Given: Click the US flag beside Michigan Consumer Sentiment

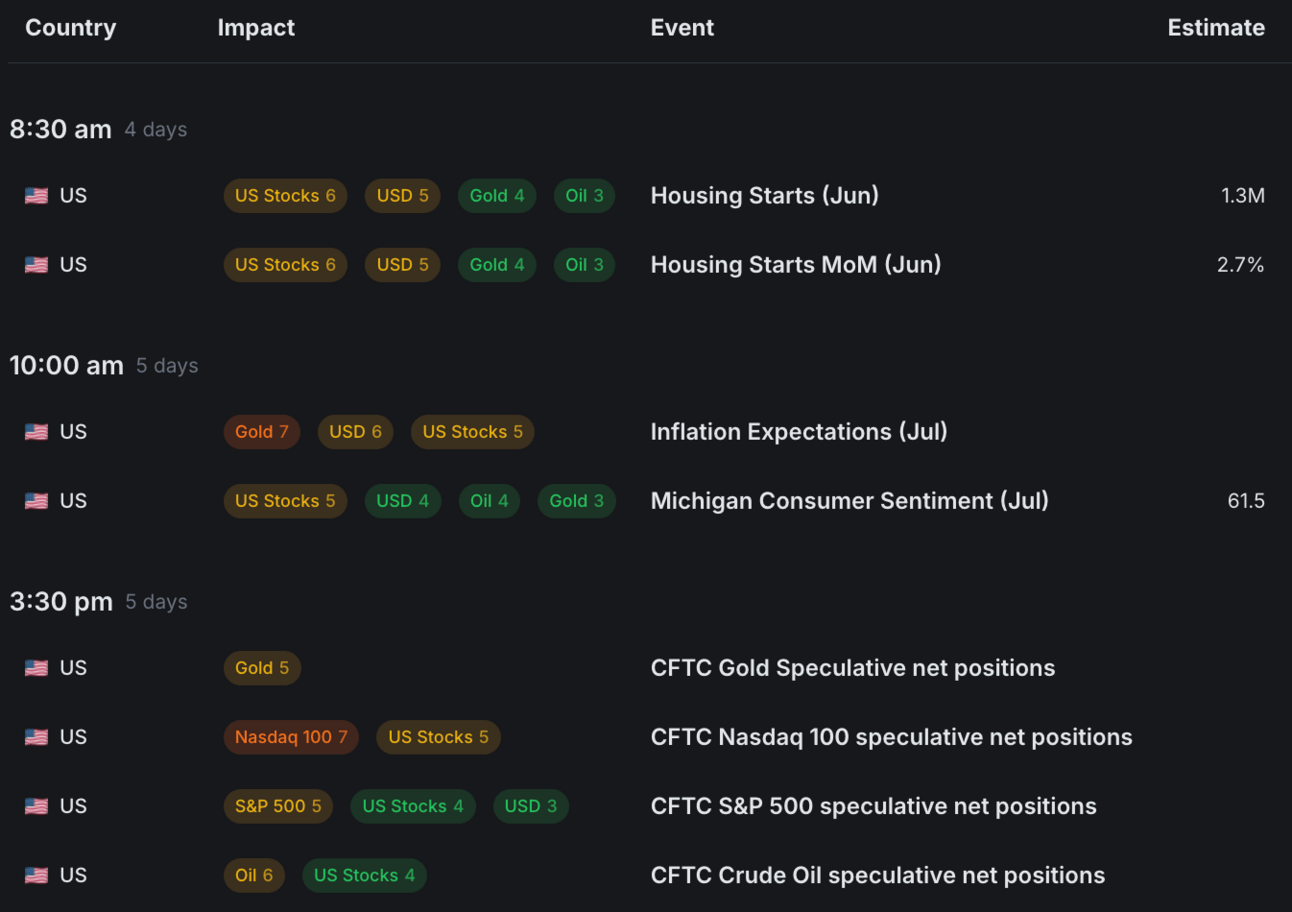Looking at the screenshot, I should pos(36,501).
